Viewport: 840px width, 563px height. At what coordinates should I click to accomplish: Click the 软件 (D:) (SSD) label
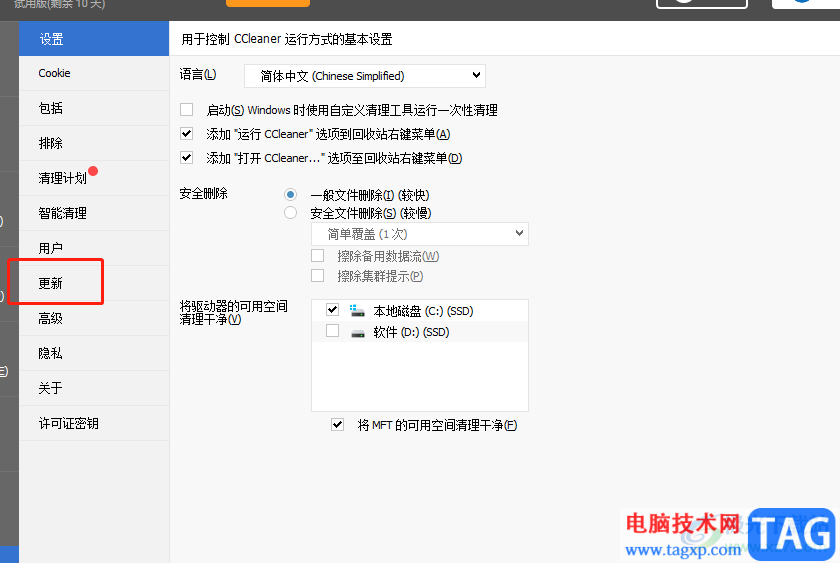411,332
